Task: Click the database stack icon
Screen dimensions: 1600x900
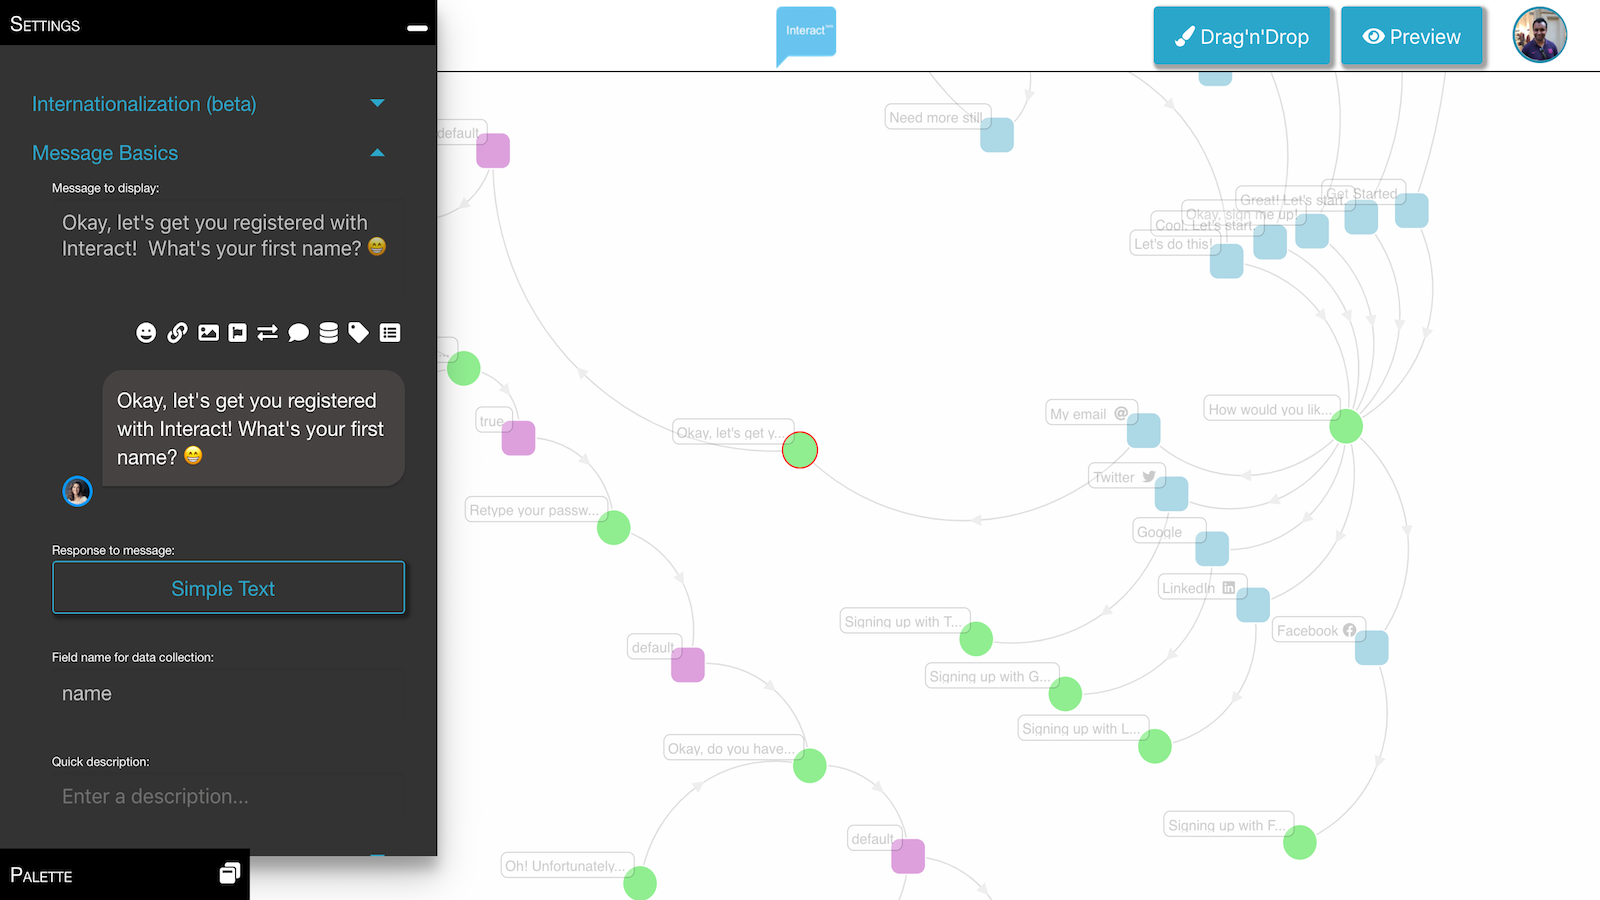Action: (328, 333)
